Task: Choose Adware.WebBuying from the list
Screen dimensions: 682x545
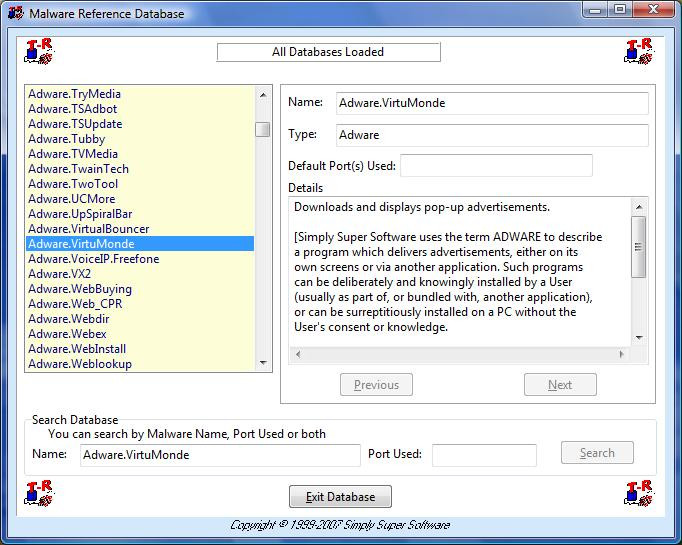Action: [x=140, y=289]
